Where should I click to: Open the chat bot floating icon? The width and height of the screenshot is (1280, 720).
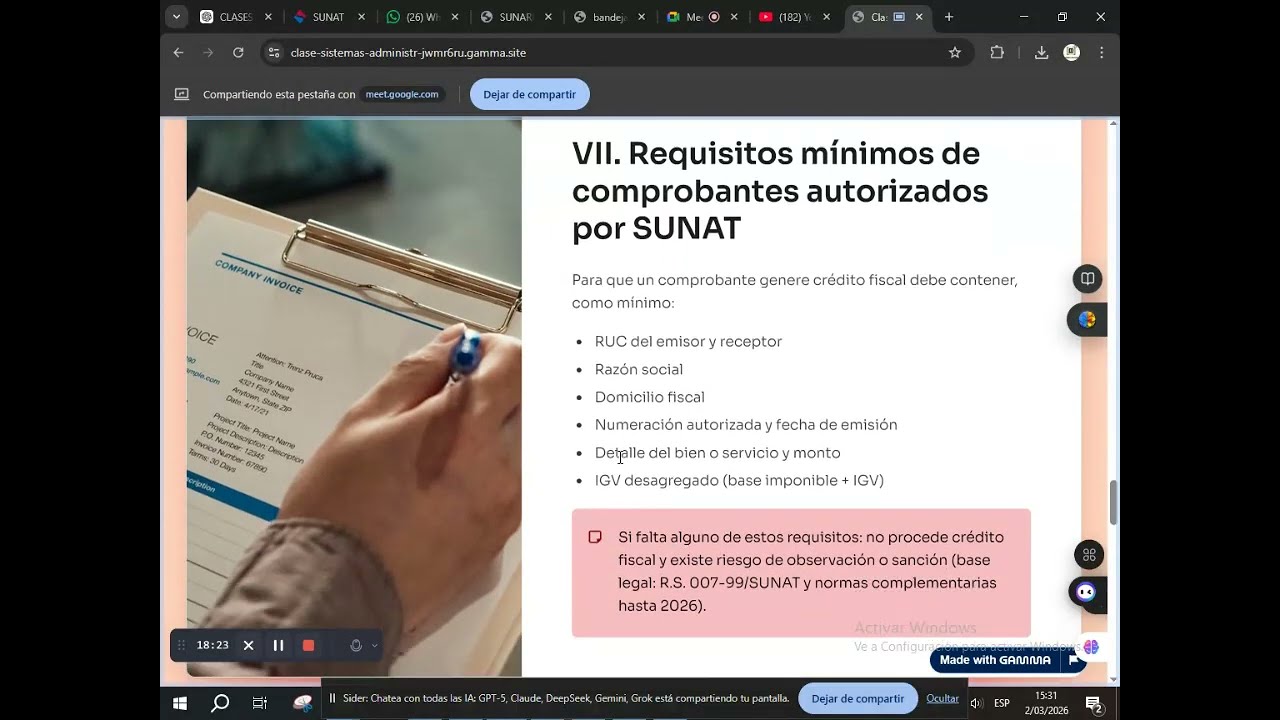pos(1086,592)
